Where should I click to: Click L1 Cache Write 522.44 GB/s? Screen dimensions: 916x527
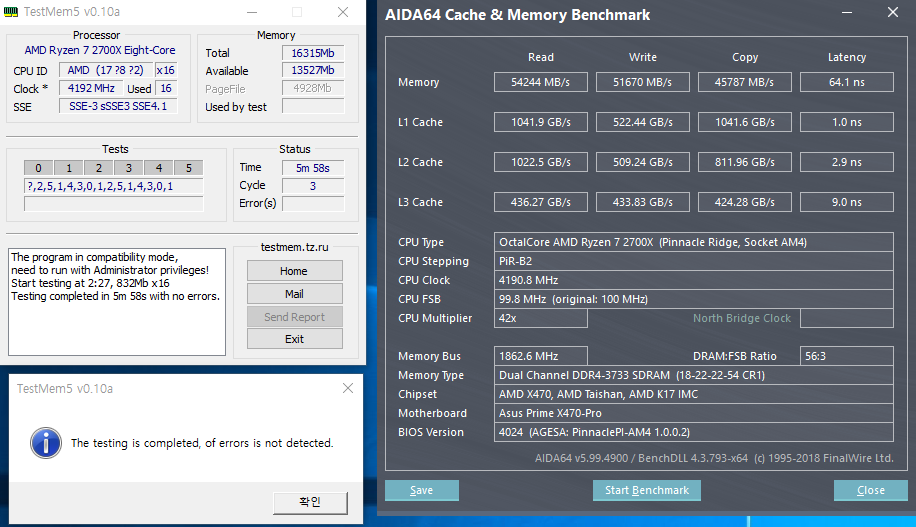point(643,122)
